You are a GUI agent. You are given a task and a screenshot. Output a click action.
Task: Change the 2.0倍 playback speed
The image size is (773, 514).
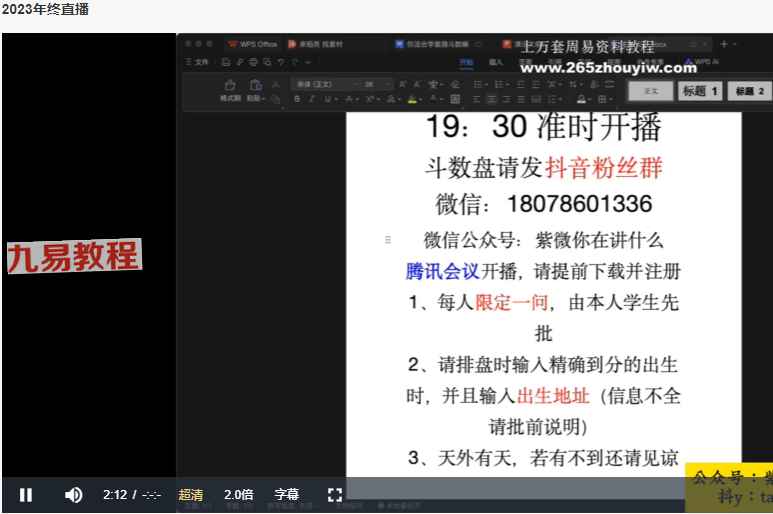[x=239, y=494]
